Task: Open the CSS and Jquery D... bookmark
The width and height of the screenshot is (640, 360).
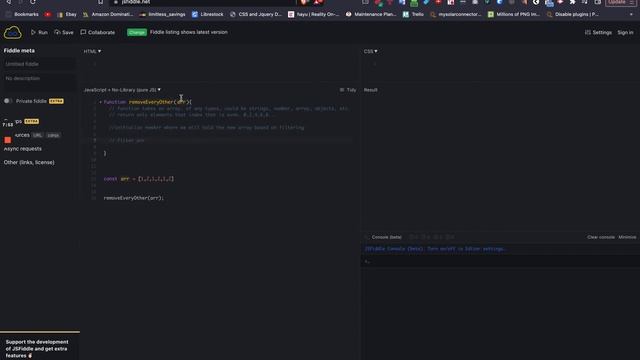Action: [x=256, y=14]
